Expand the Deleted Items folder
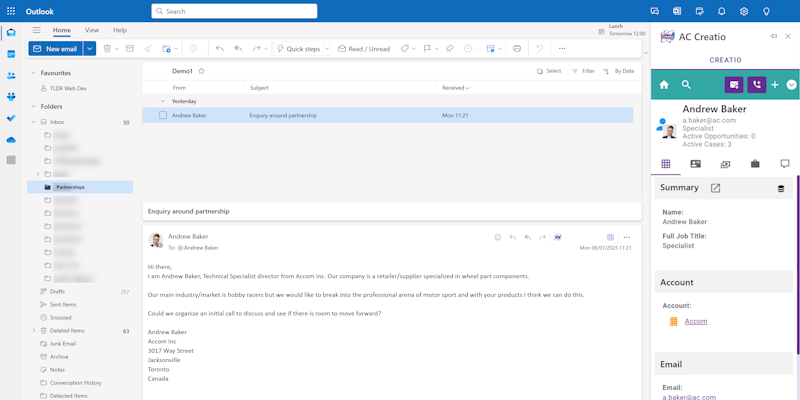Image resolution: width=800 pixels, height=400 pixels. pos(34,331)
